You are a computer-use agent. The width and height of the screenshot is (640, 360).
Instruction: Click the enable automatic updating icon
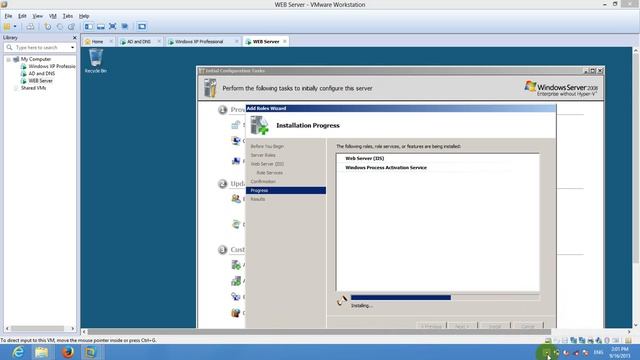click(236, 199)
